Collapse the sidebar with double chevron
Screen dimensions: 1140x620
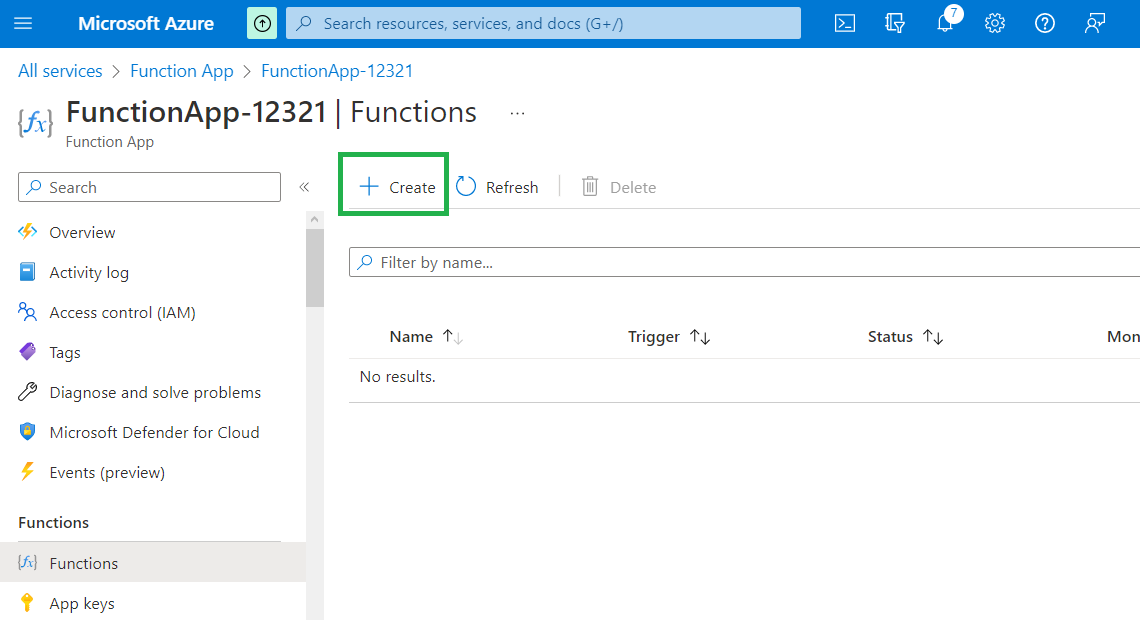click(305, 187)
